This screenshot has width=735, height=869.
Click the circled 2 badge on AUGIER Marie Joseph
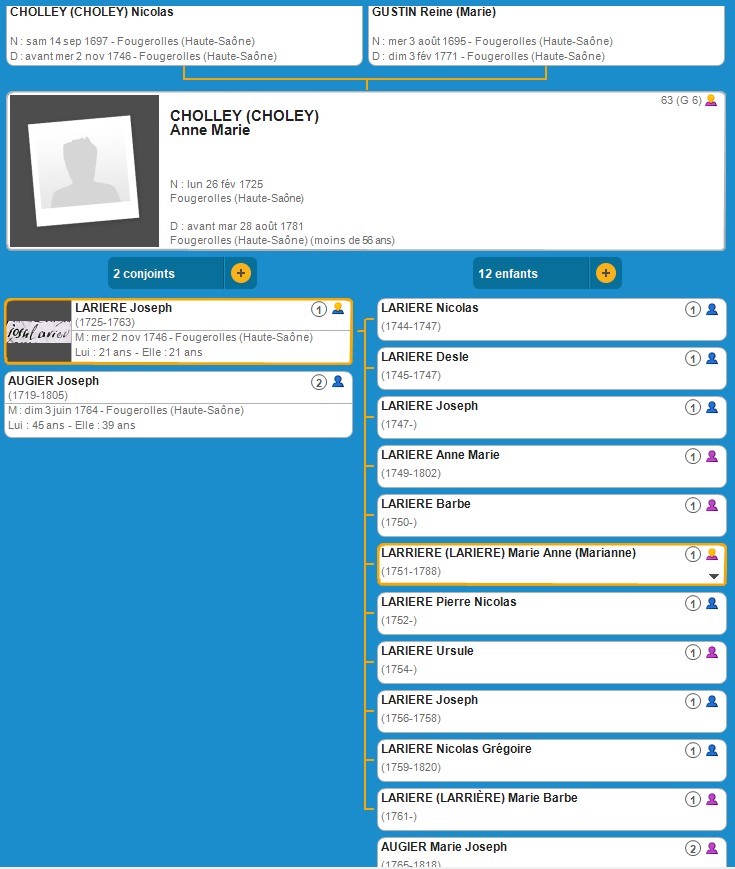coord(692,848)
